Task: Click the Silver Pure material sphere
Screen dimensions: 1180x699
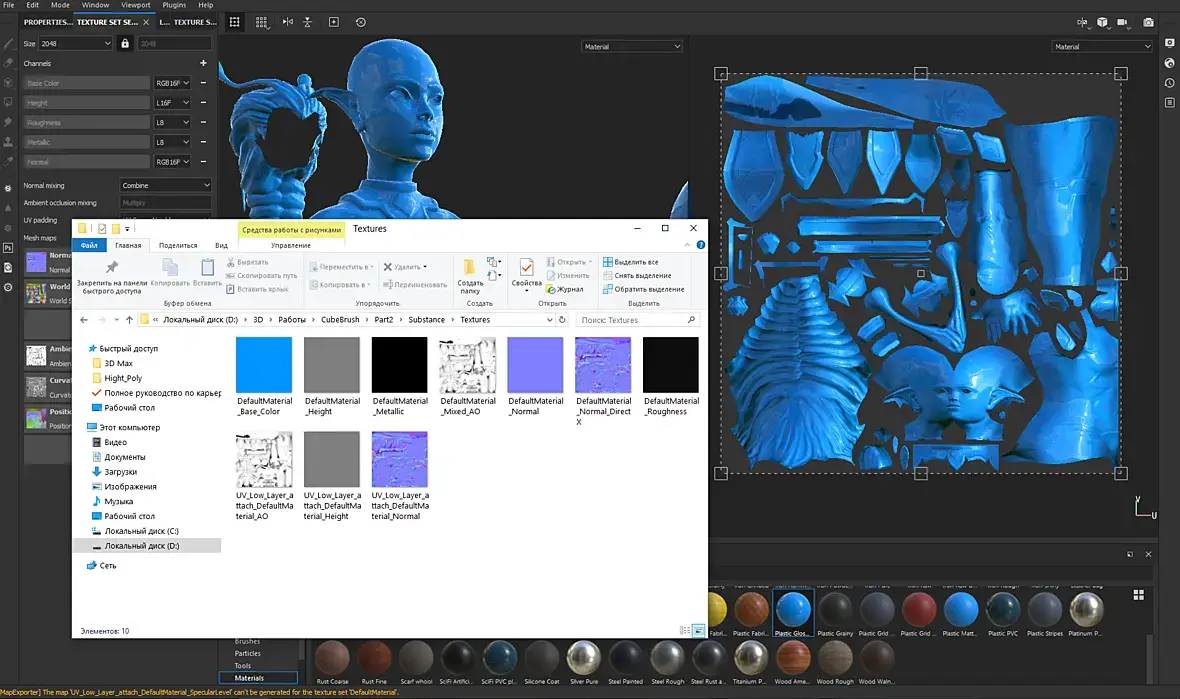Action: click(x=583, y=657)
